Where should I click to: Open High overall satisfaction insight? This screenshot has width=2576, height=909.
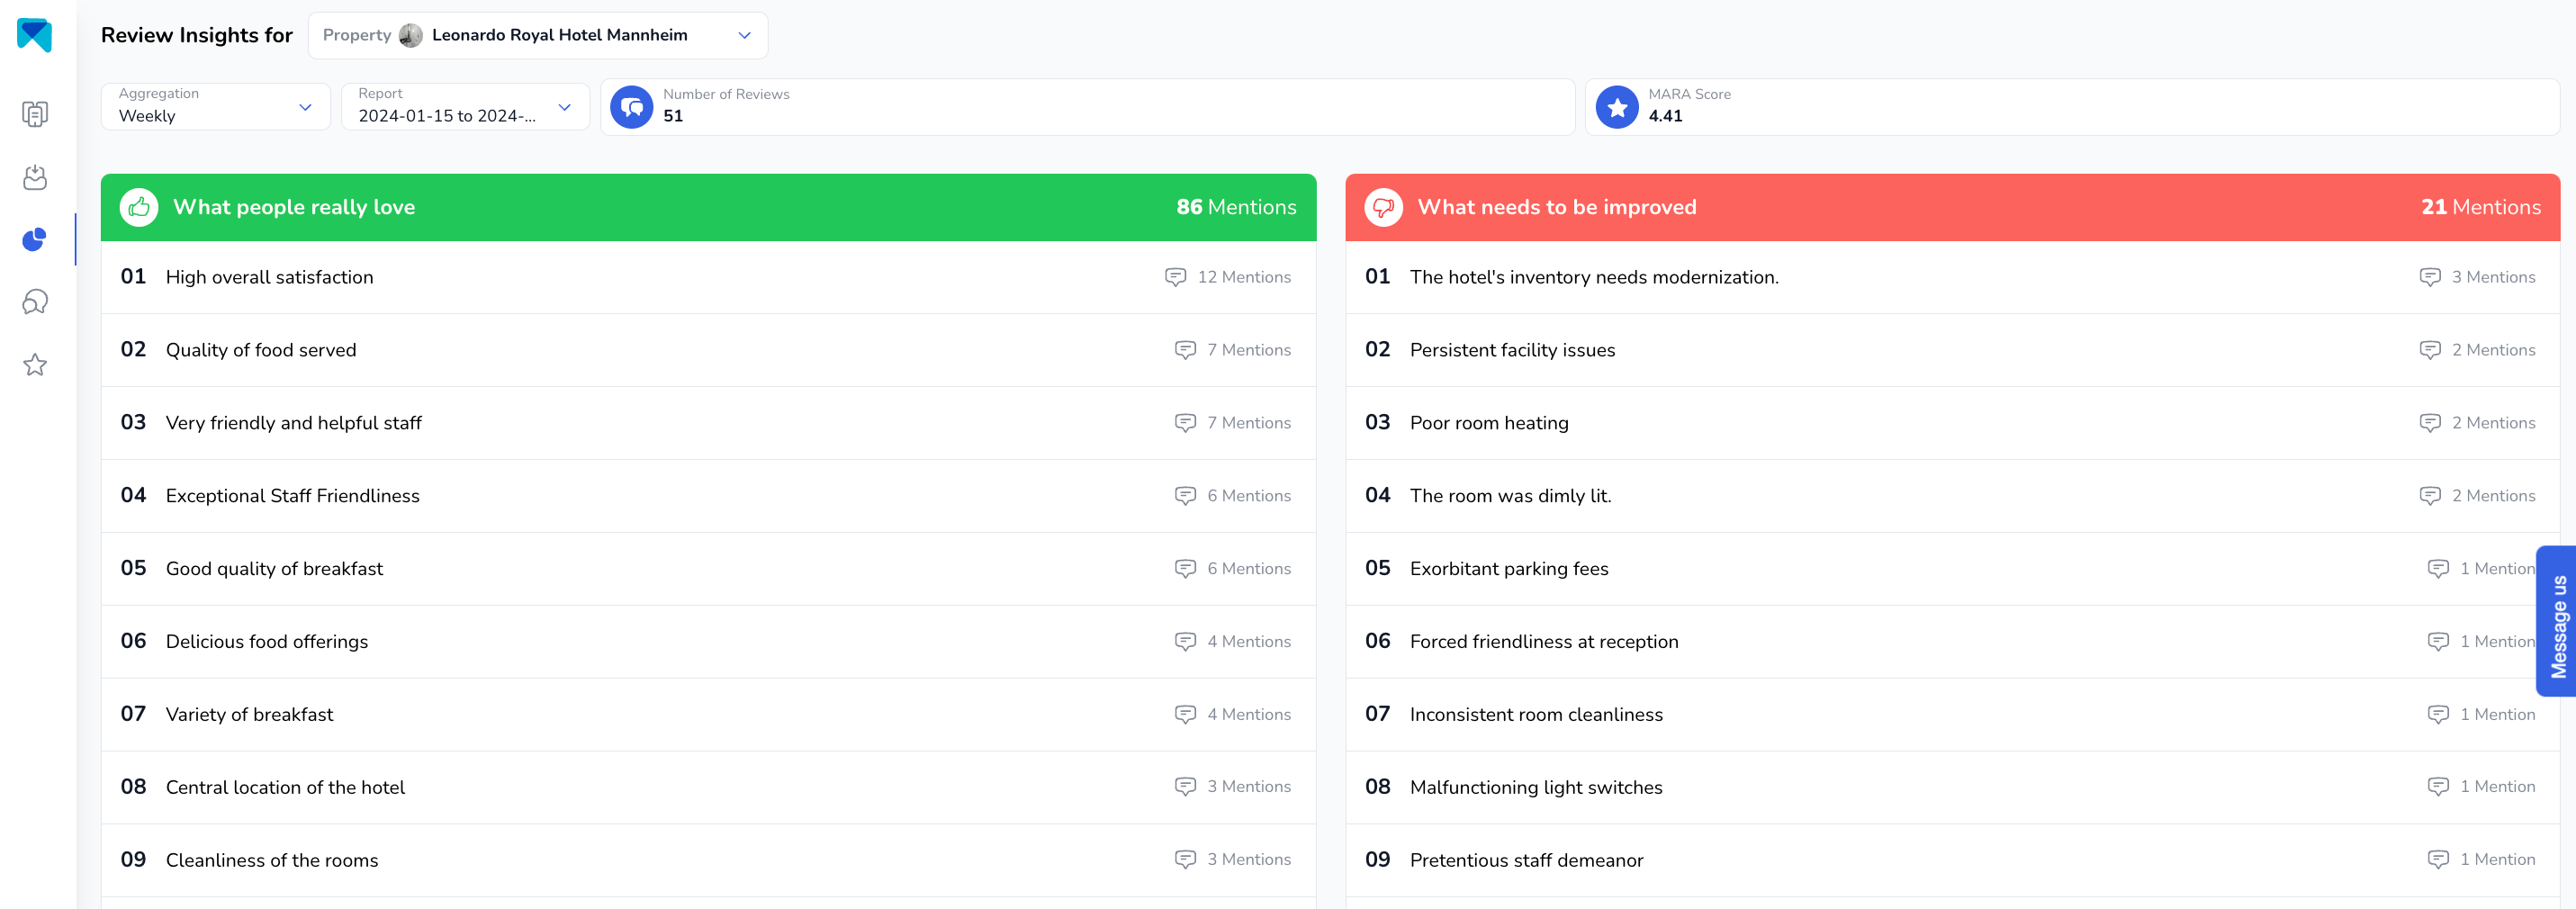708,277
